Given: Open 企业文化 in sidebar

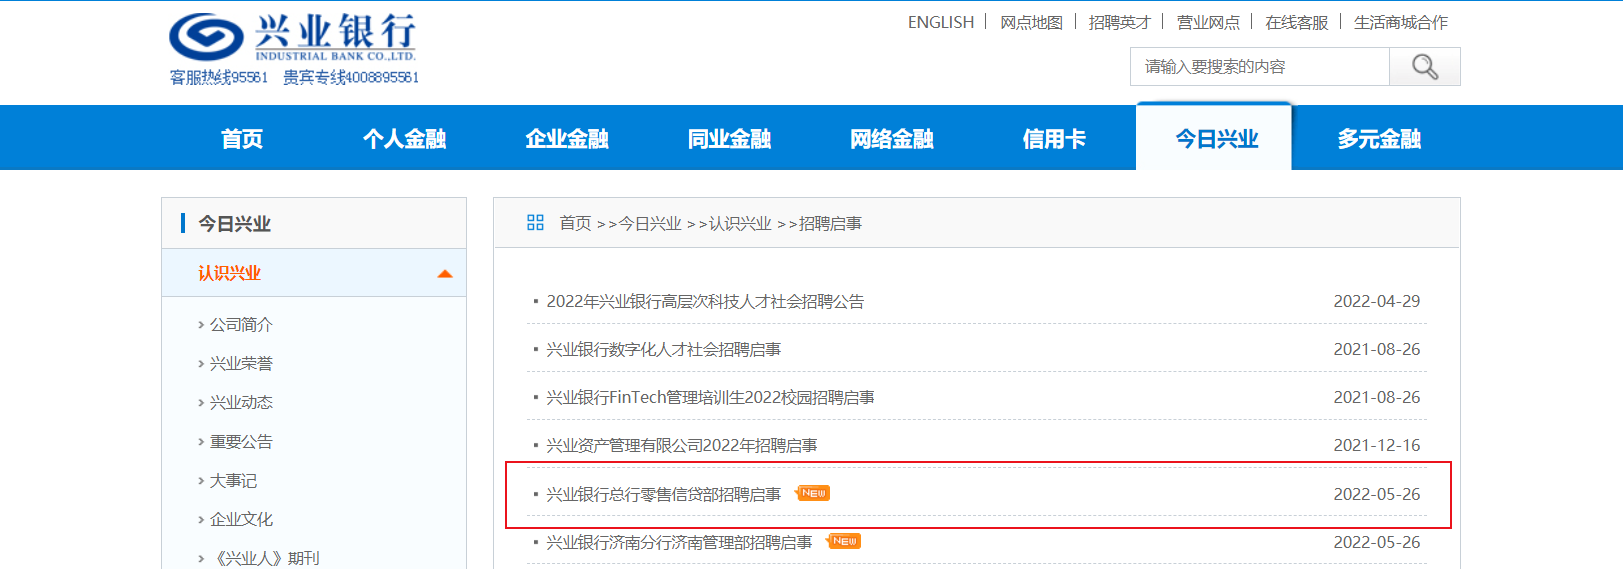Looking at the screenshot, I should [241, 519].
